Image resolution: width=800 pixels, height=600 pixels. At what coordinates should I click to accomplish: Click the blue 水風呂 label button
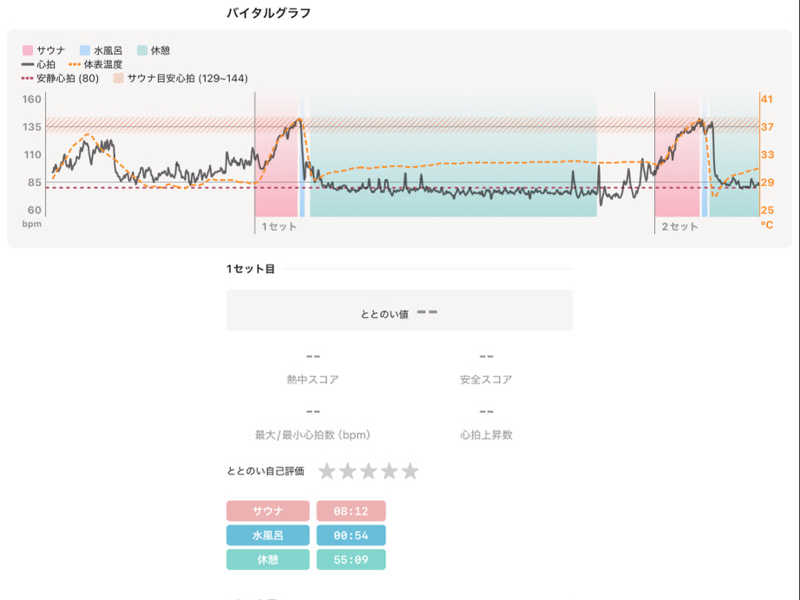pyautogui.click(x=268, y=535)
